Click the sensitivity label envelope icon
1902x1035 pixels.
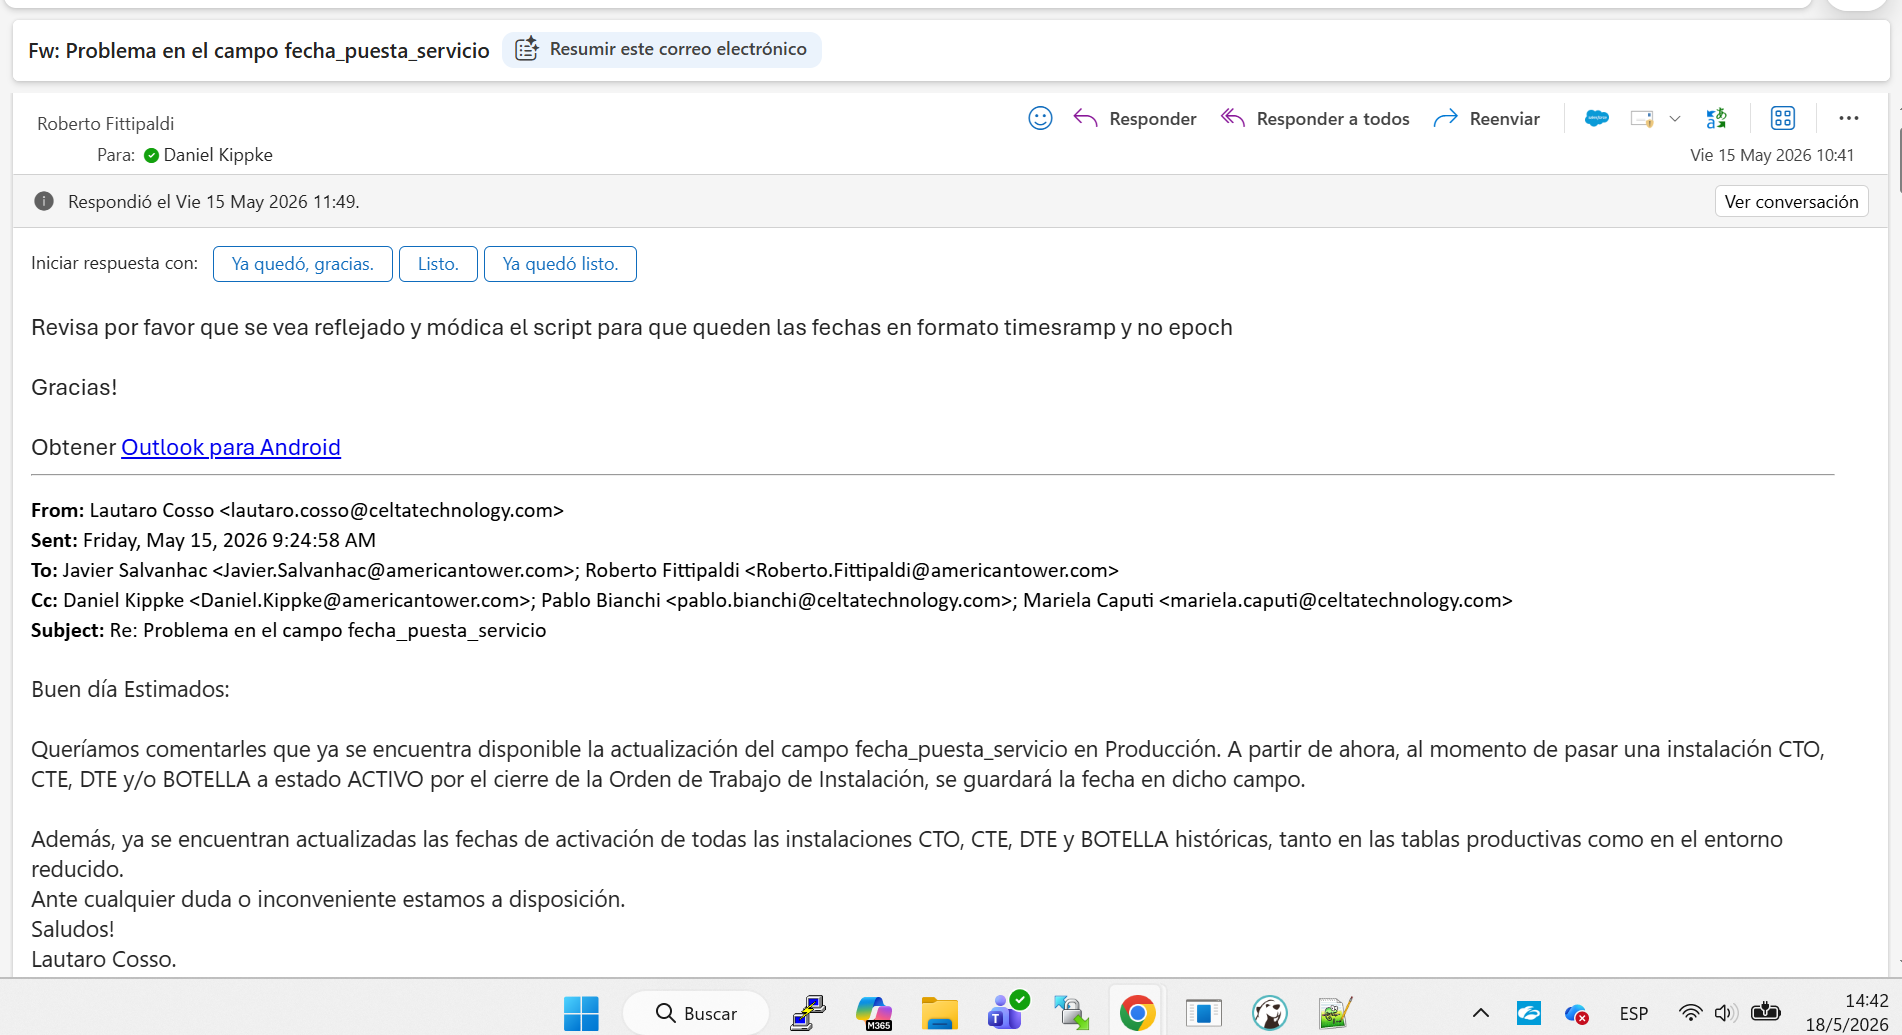(1642, 119)
